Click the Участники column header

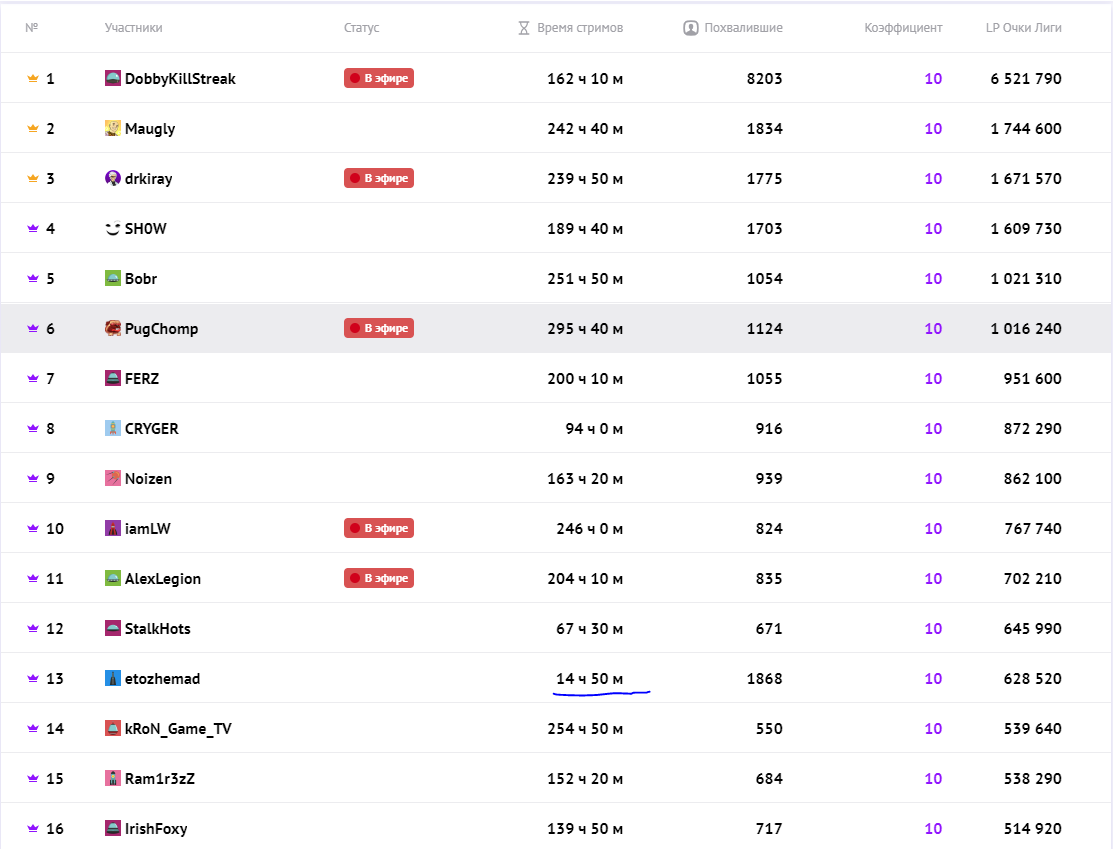coord(133,28)
